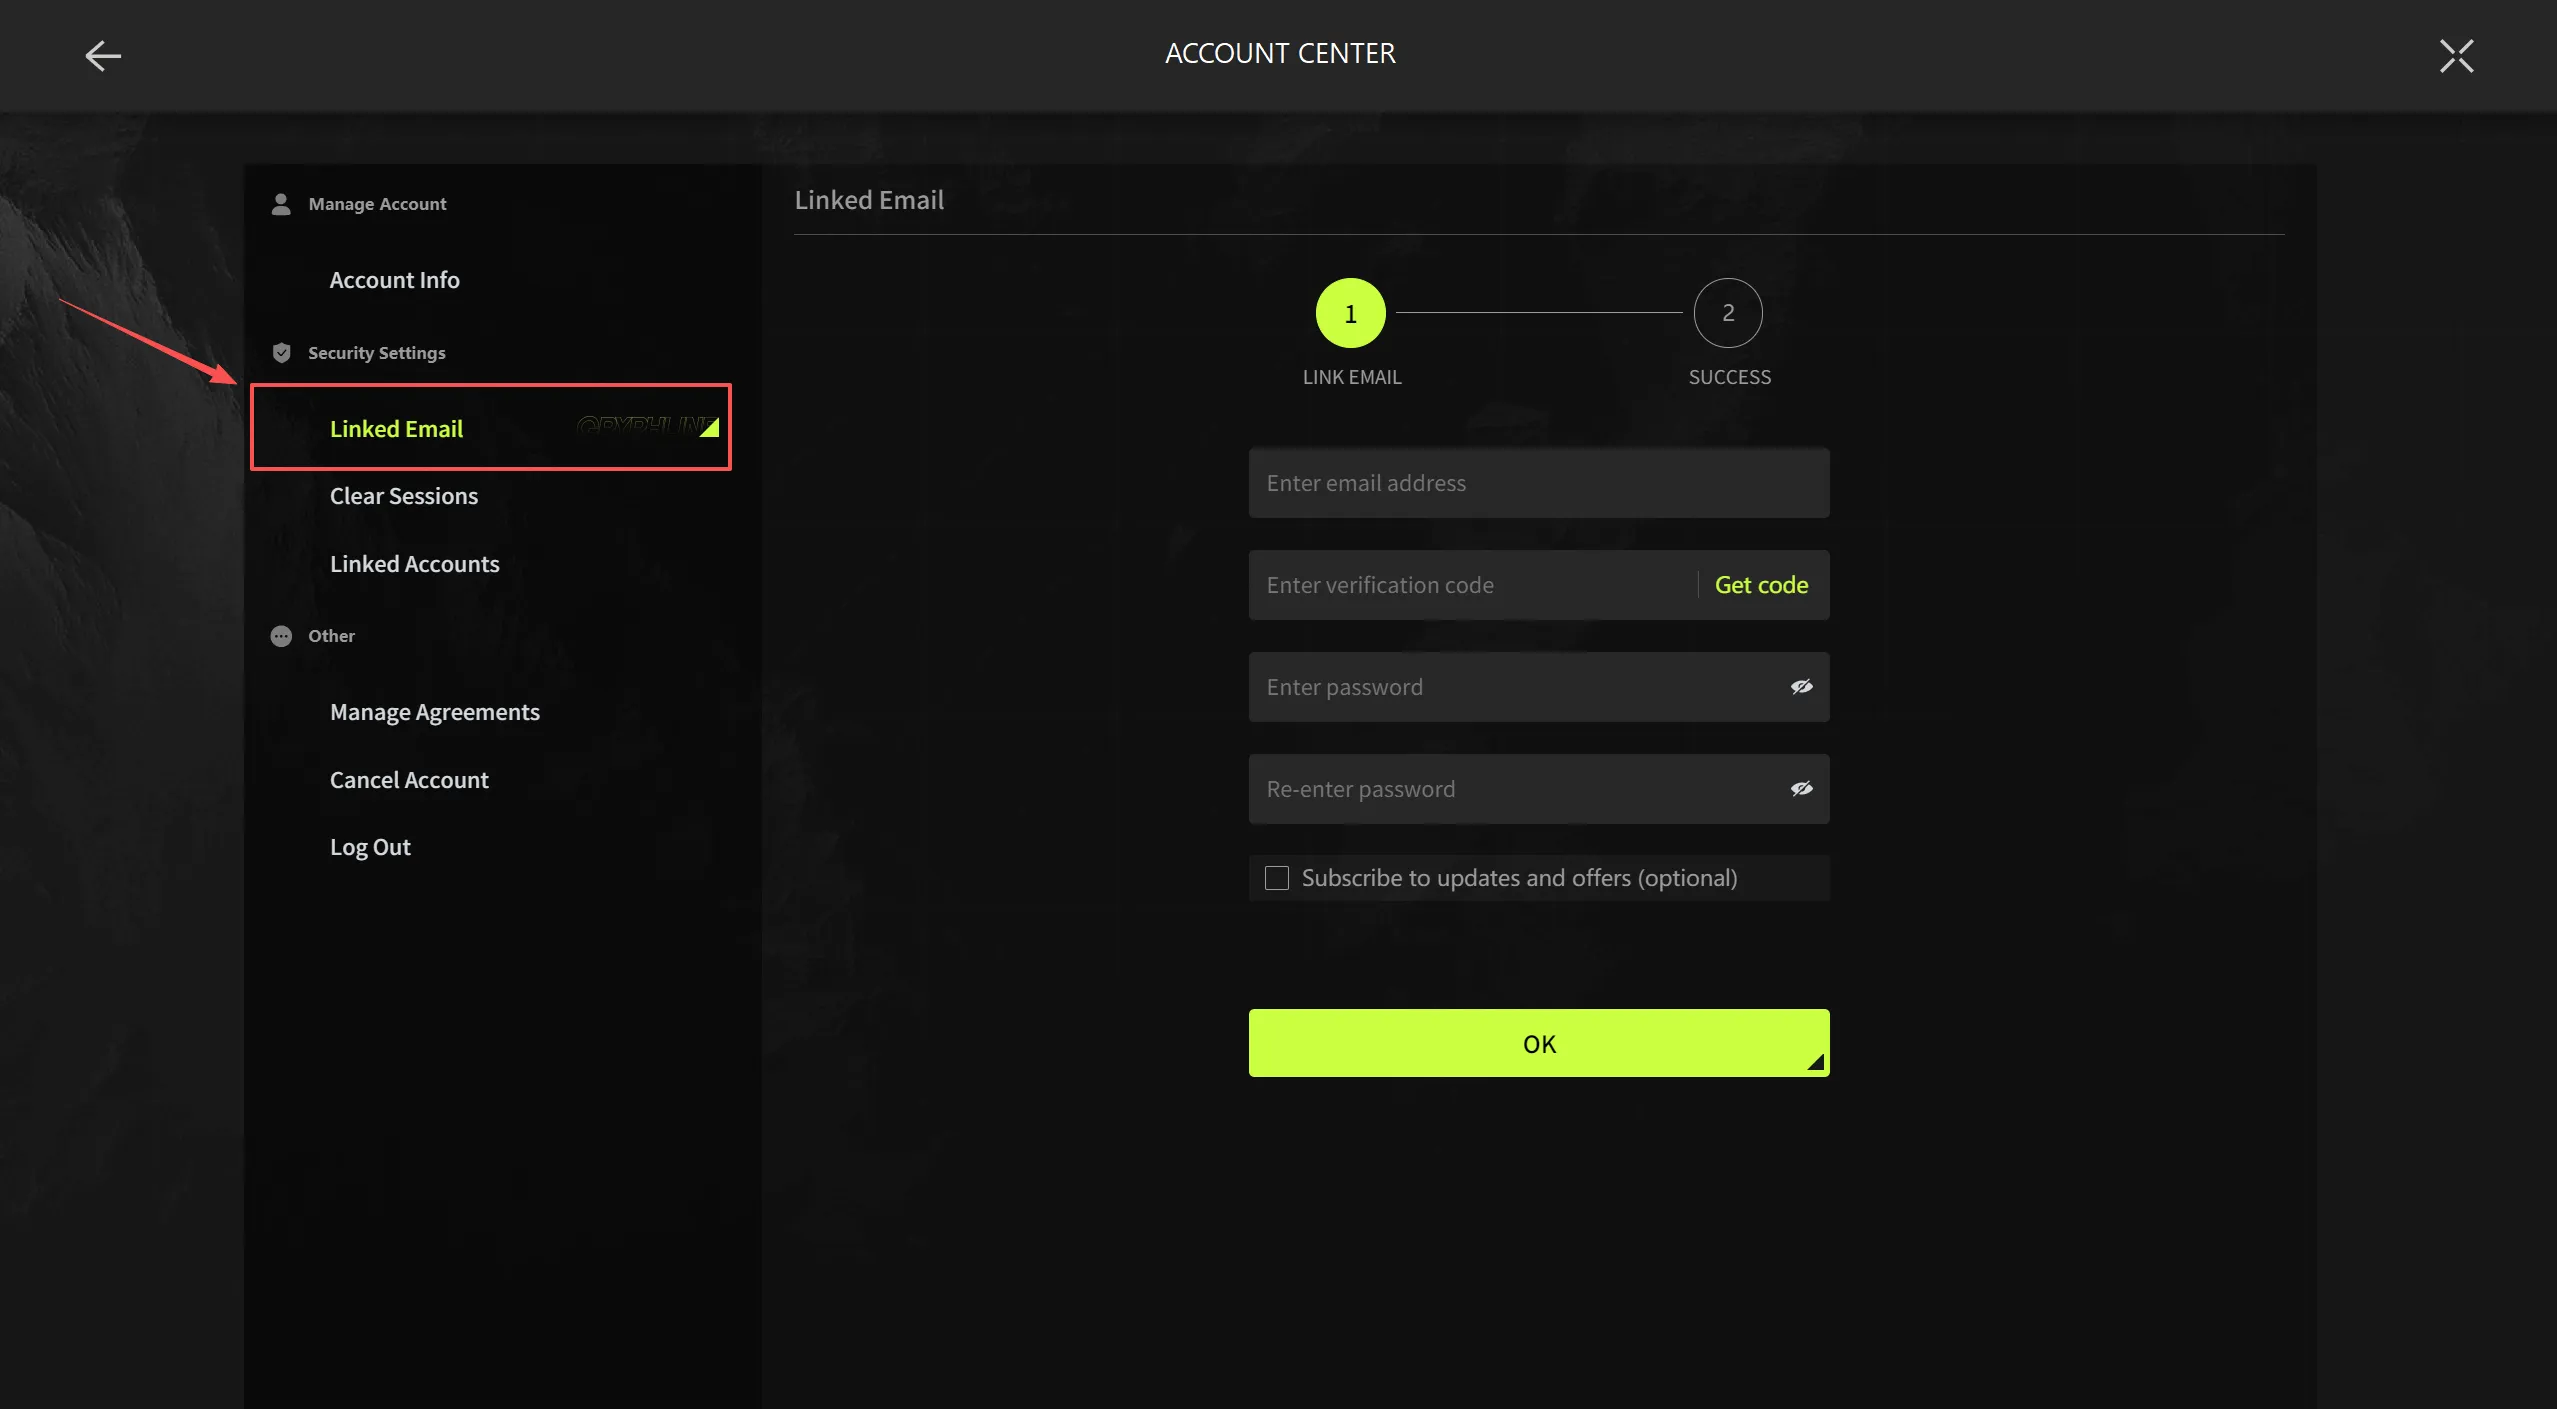Click step 1 Link Email circle

(1350, 313)
